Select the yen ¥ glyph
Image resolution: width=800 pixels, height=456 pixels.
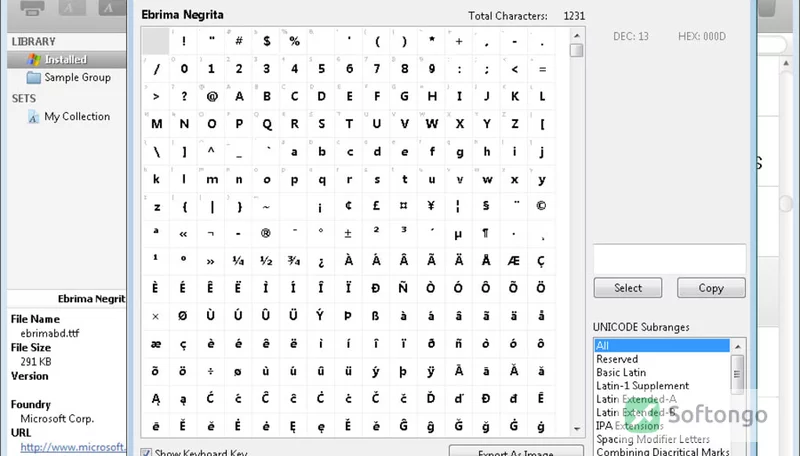point(432,206)
